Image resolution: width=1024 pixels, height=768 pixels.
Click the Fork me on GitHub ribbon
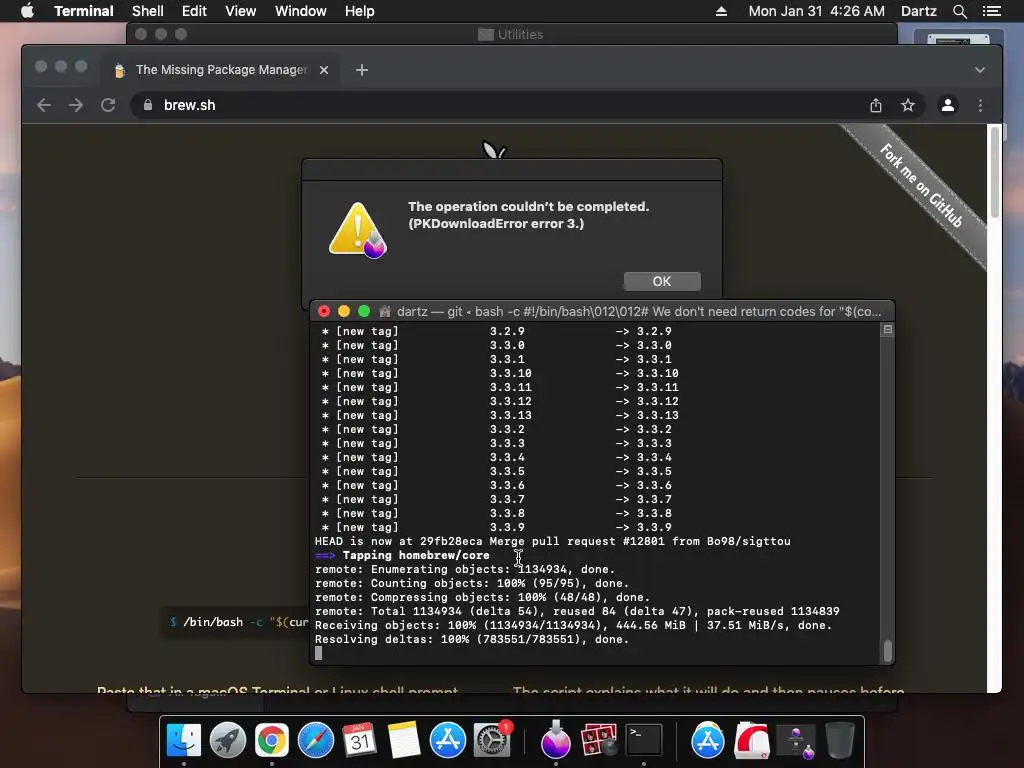(x=921, y=185)
